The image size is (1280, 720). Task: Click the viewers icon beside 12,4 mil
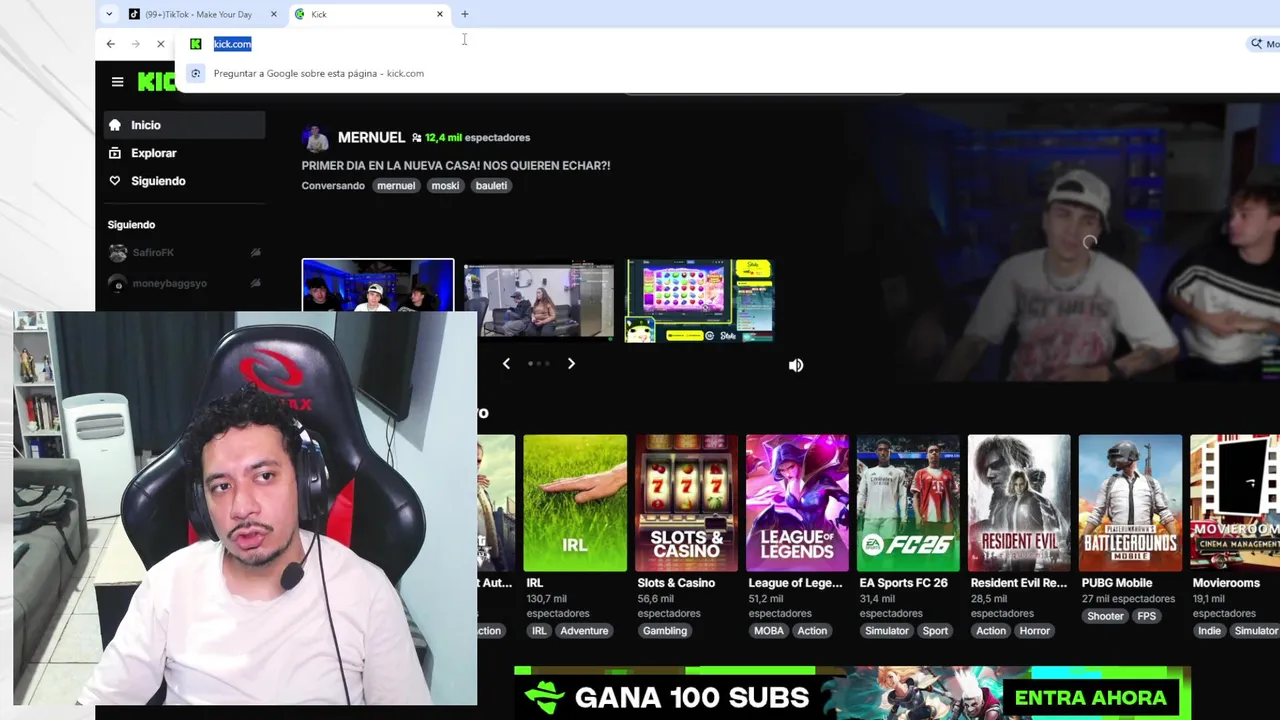(x=417, y=138)
